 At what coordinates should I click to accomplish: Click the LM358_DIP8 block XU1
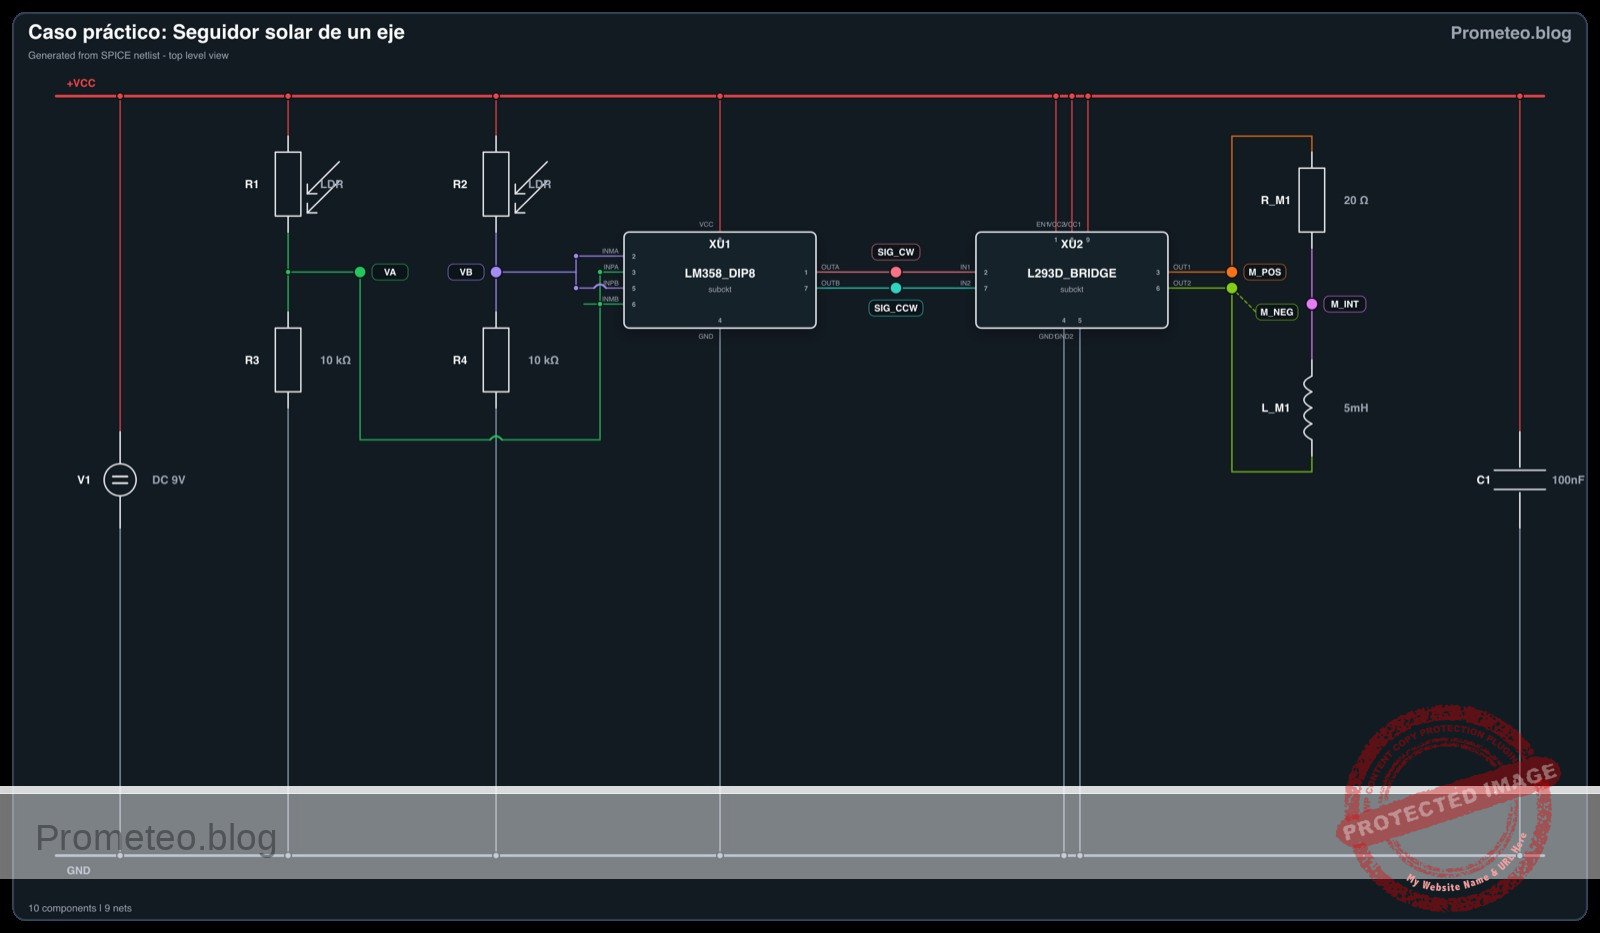(720, 280)
